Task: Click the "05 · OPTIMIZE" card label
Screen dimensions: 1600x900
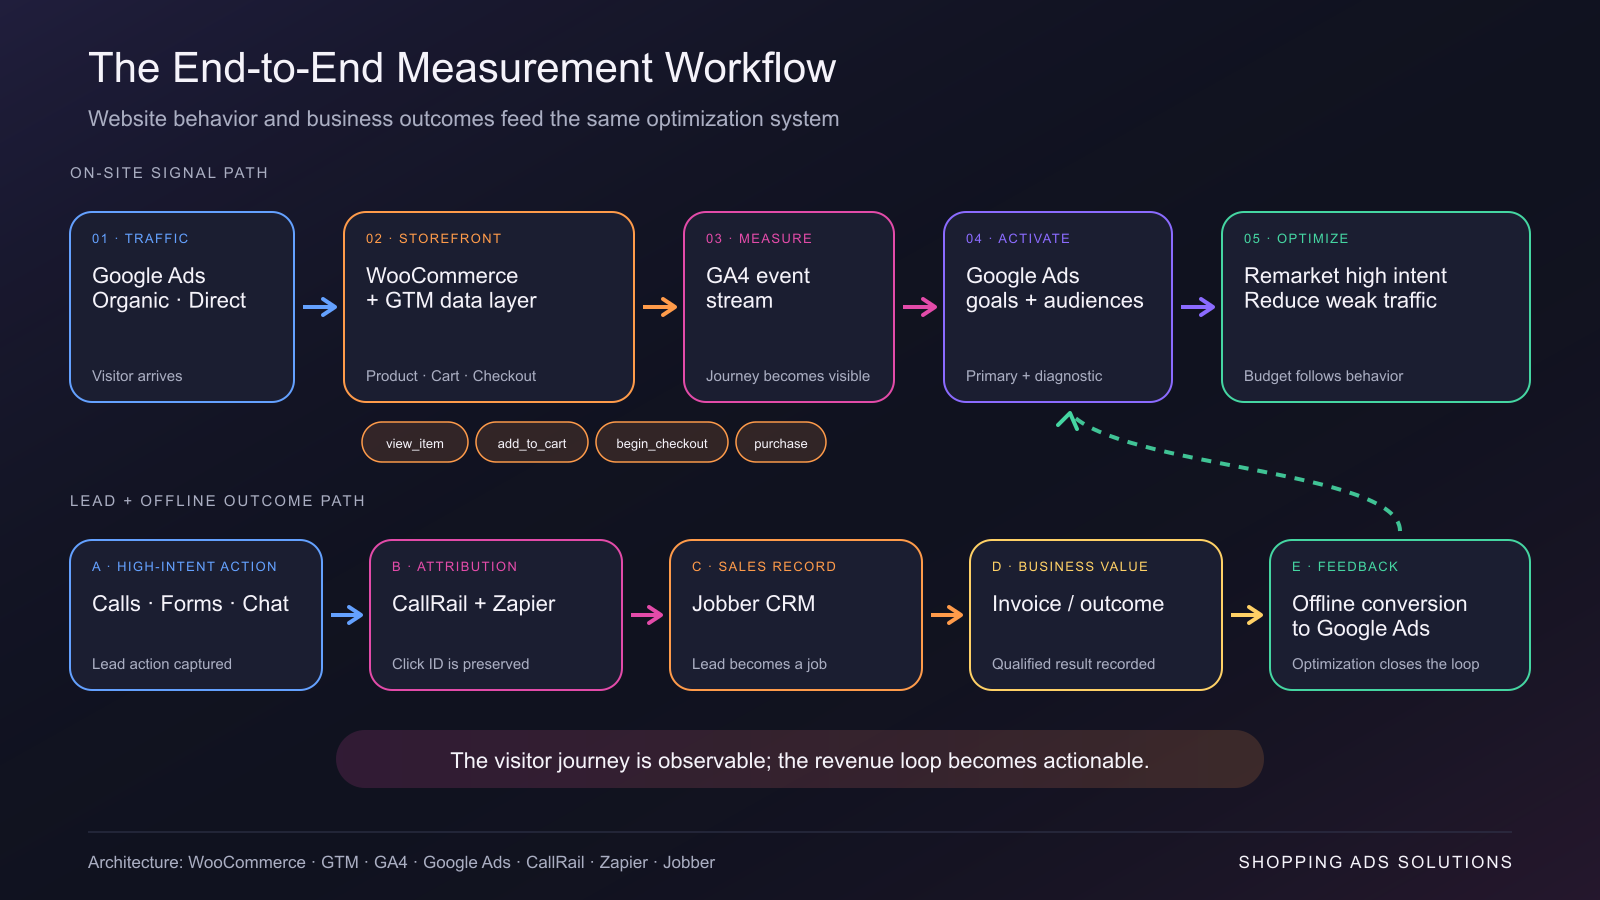Action: (1296, 239)
